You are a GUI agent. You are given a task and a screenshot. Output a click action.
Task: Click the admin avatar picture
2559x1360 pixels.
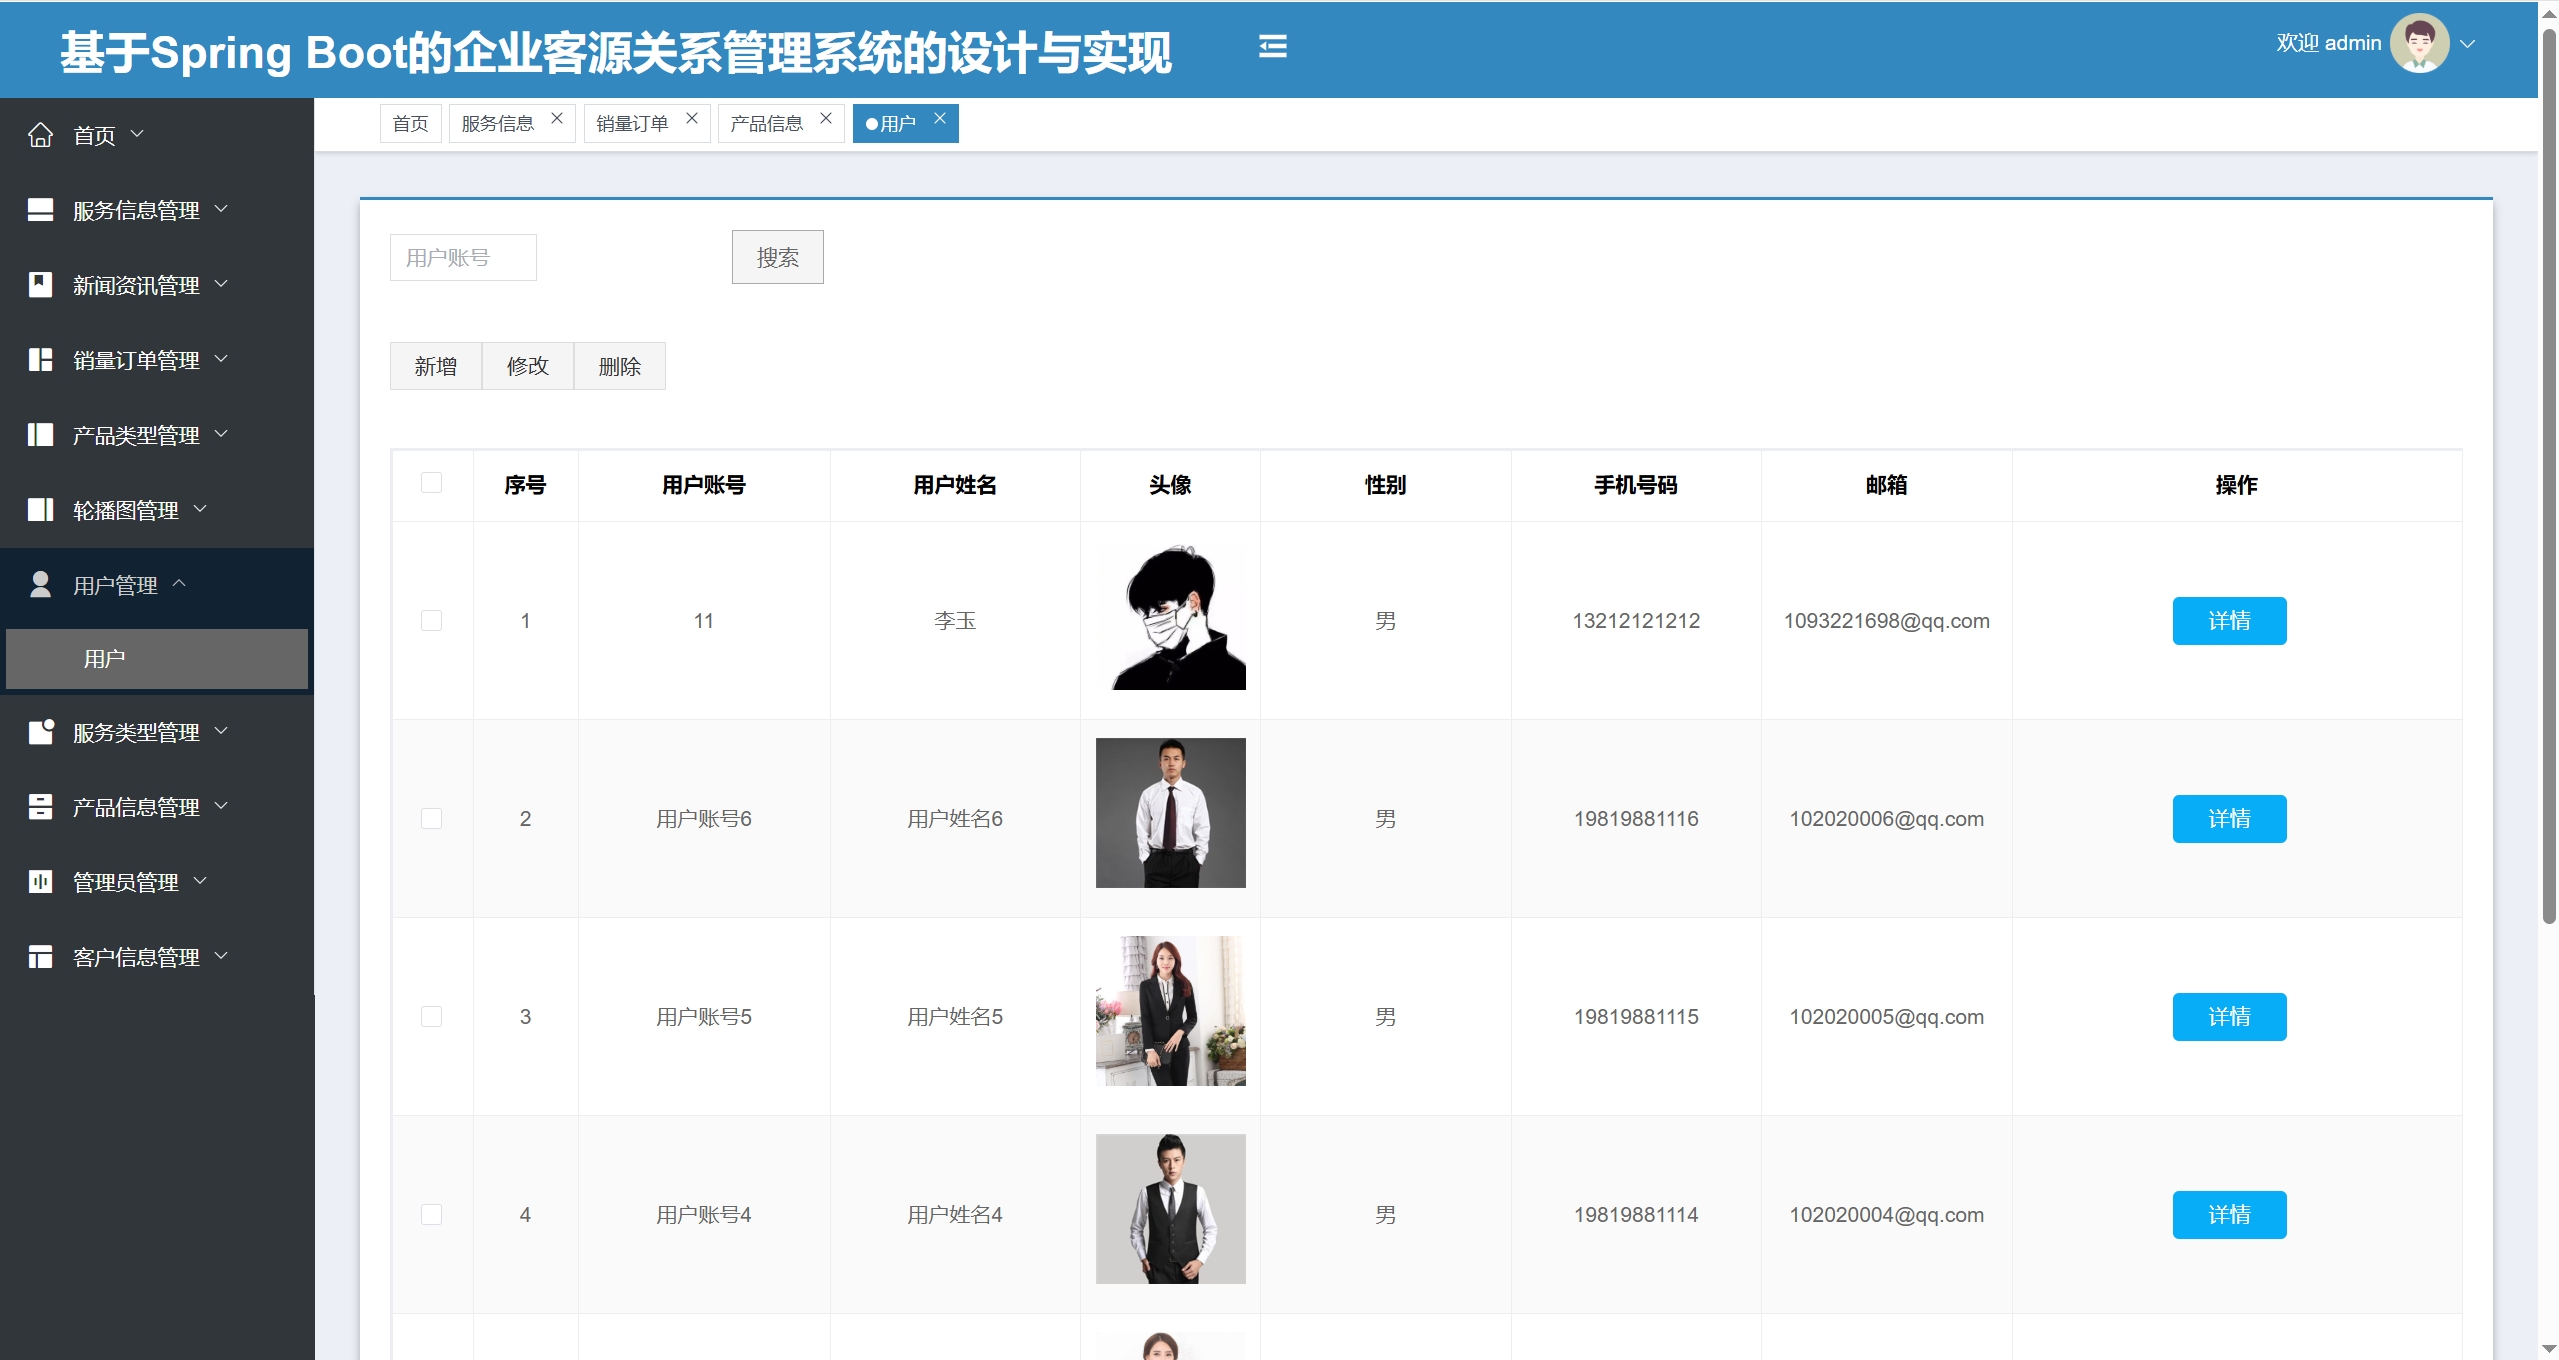[x=2419, y=43]
